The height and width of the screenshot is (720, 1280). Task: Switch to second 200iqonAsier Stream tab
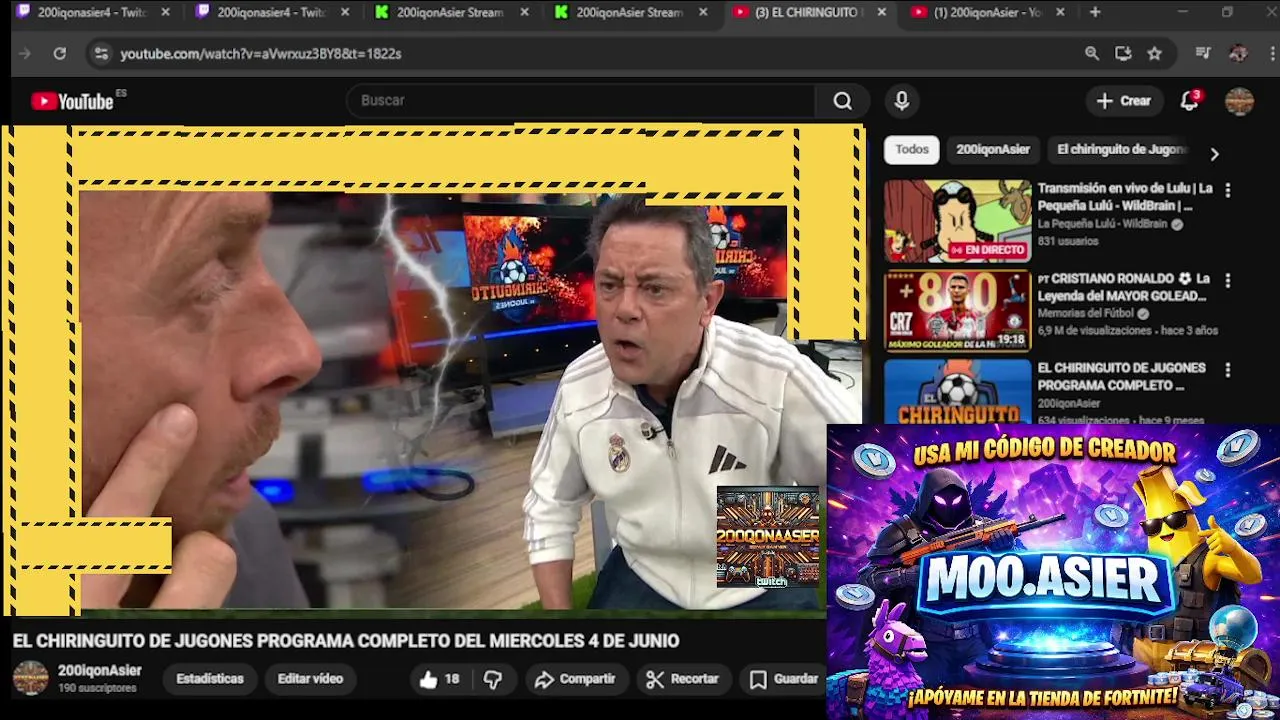pyautogui.click(x=630, y=12)
